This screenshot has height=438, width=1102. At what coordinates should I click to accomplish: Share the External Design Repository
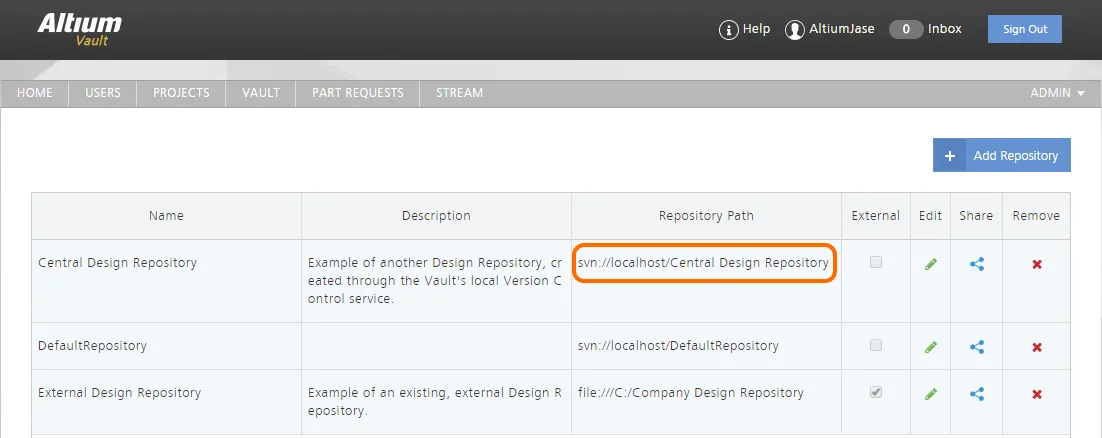pos(976,394)
